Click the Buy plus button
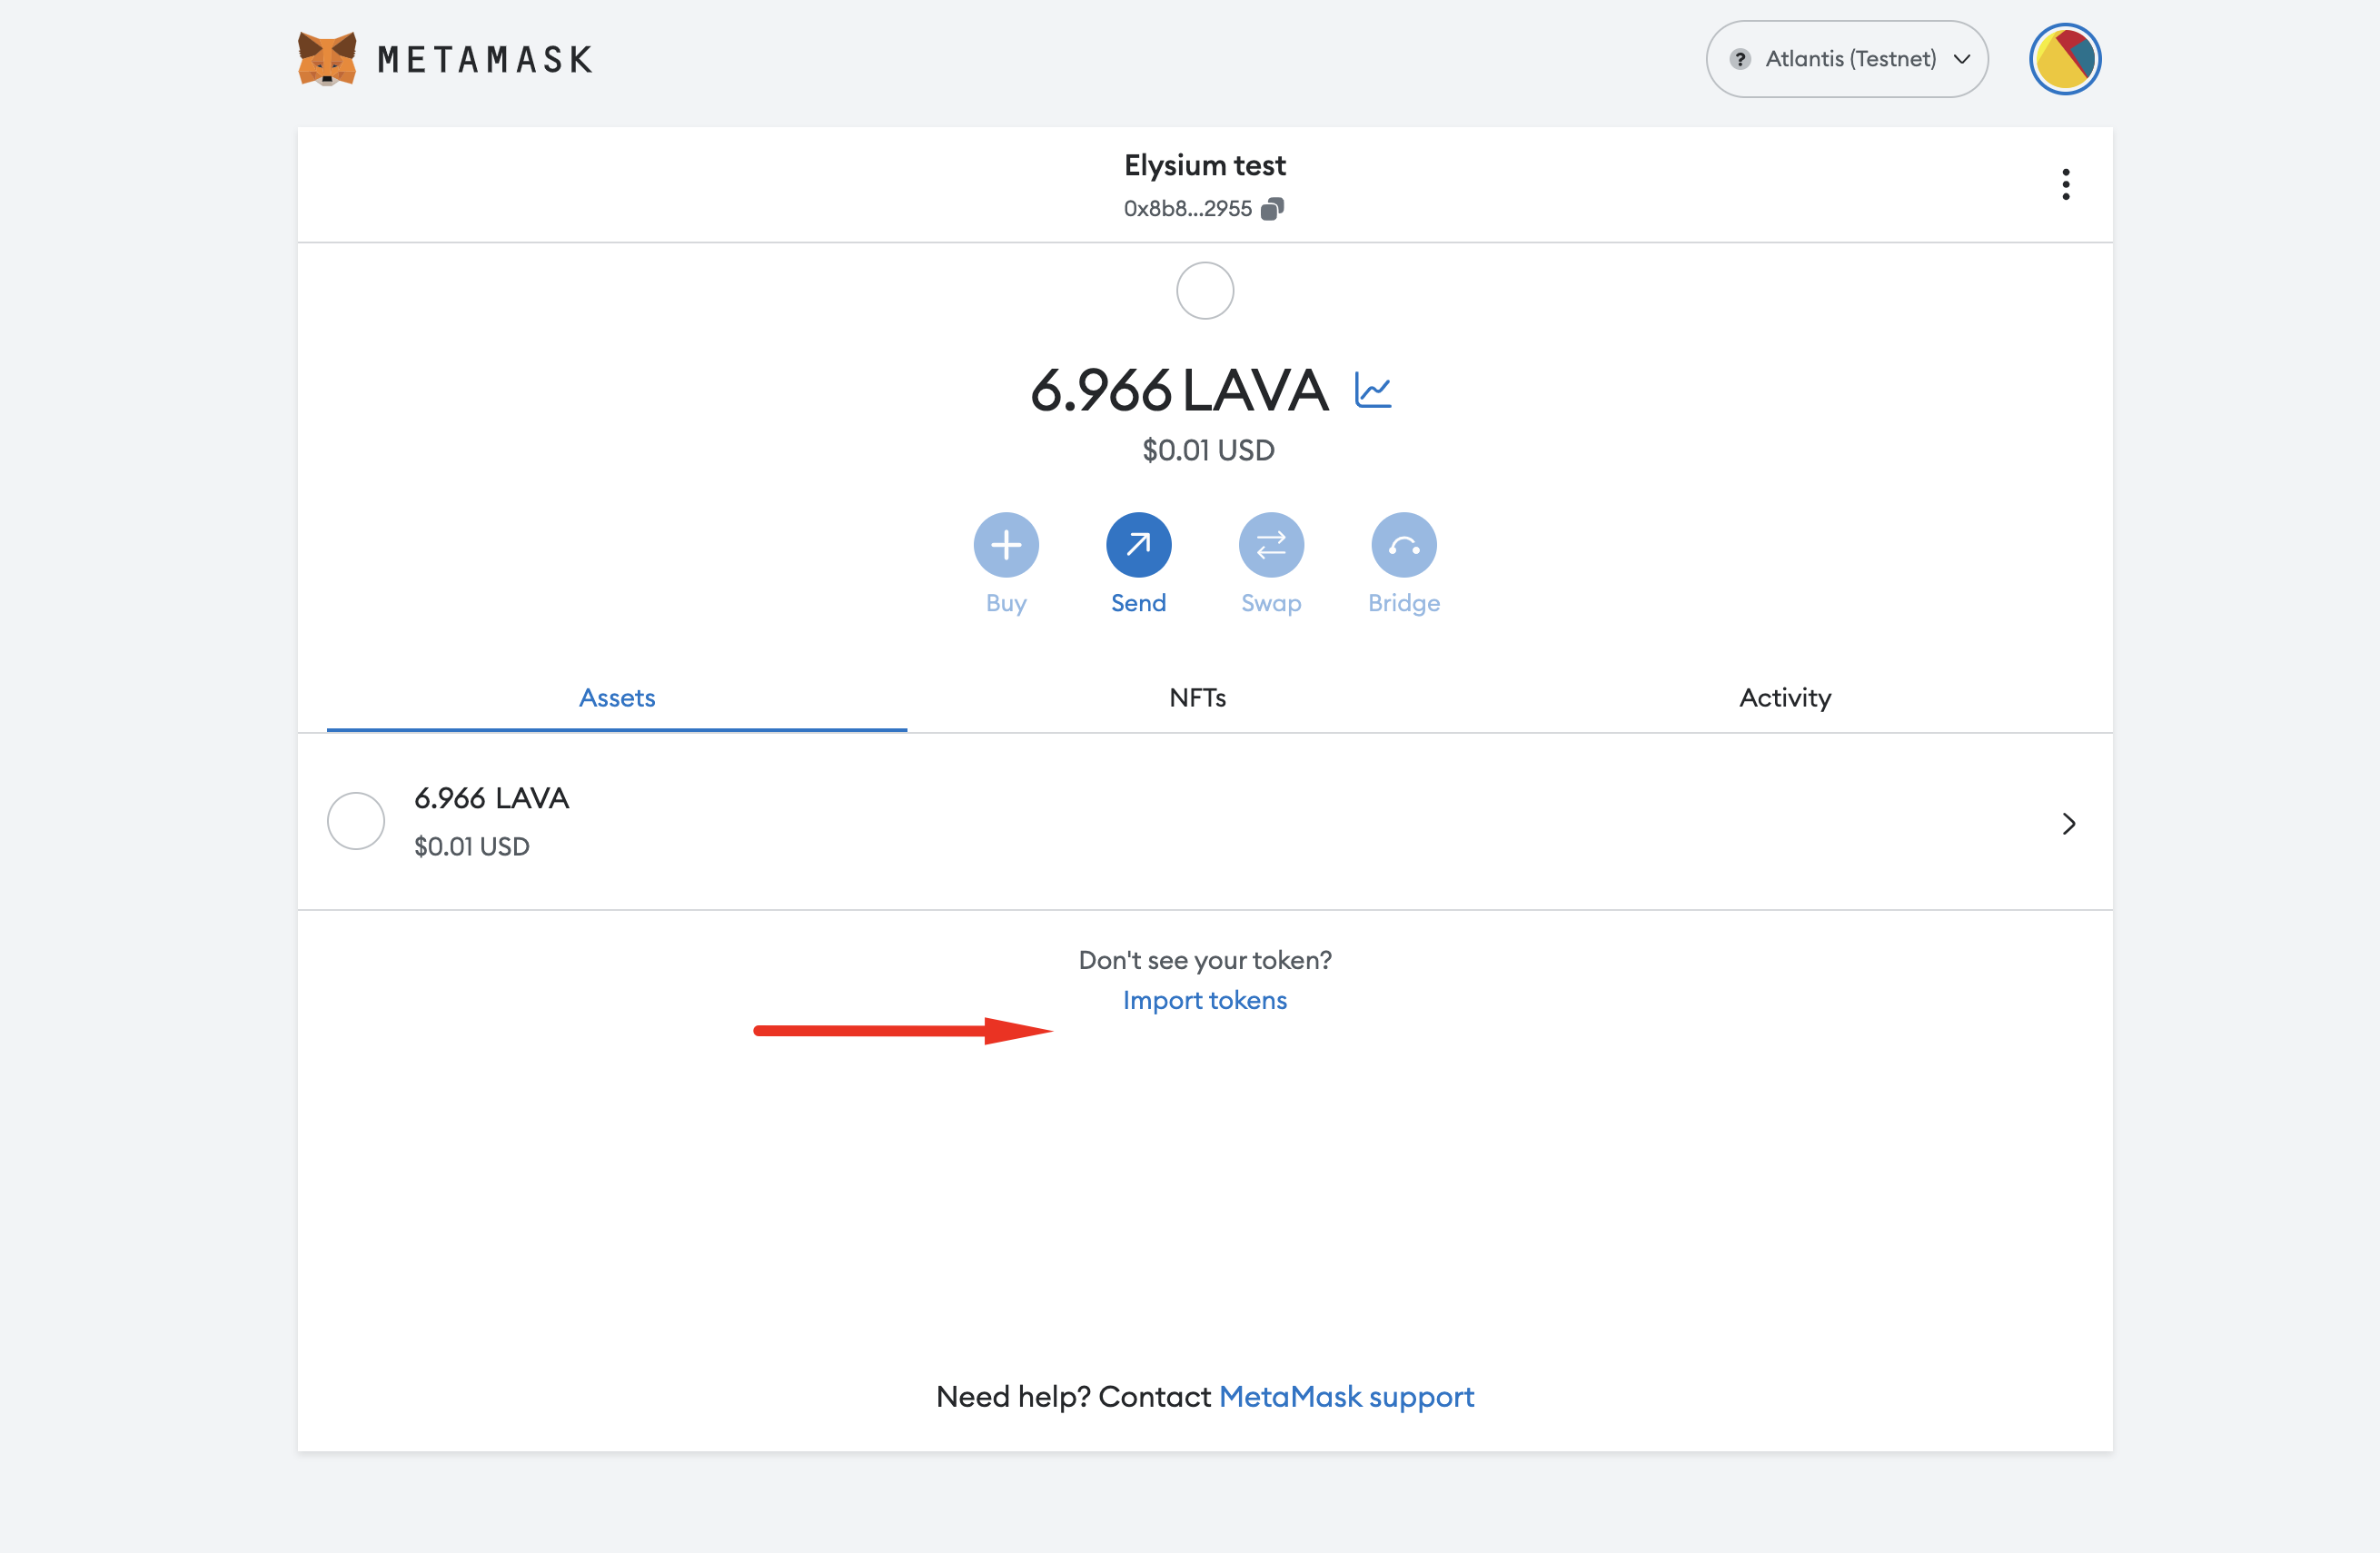2380x1553 pixels. (1006, 545)
